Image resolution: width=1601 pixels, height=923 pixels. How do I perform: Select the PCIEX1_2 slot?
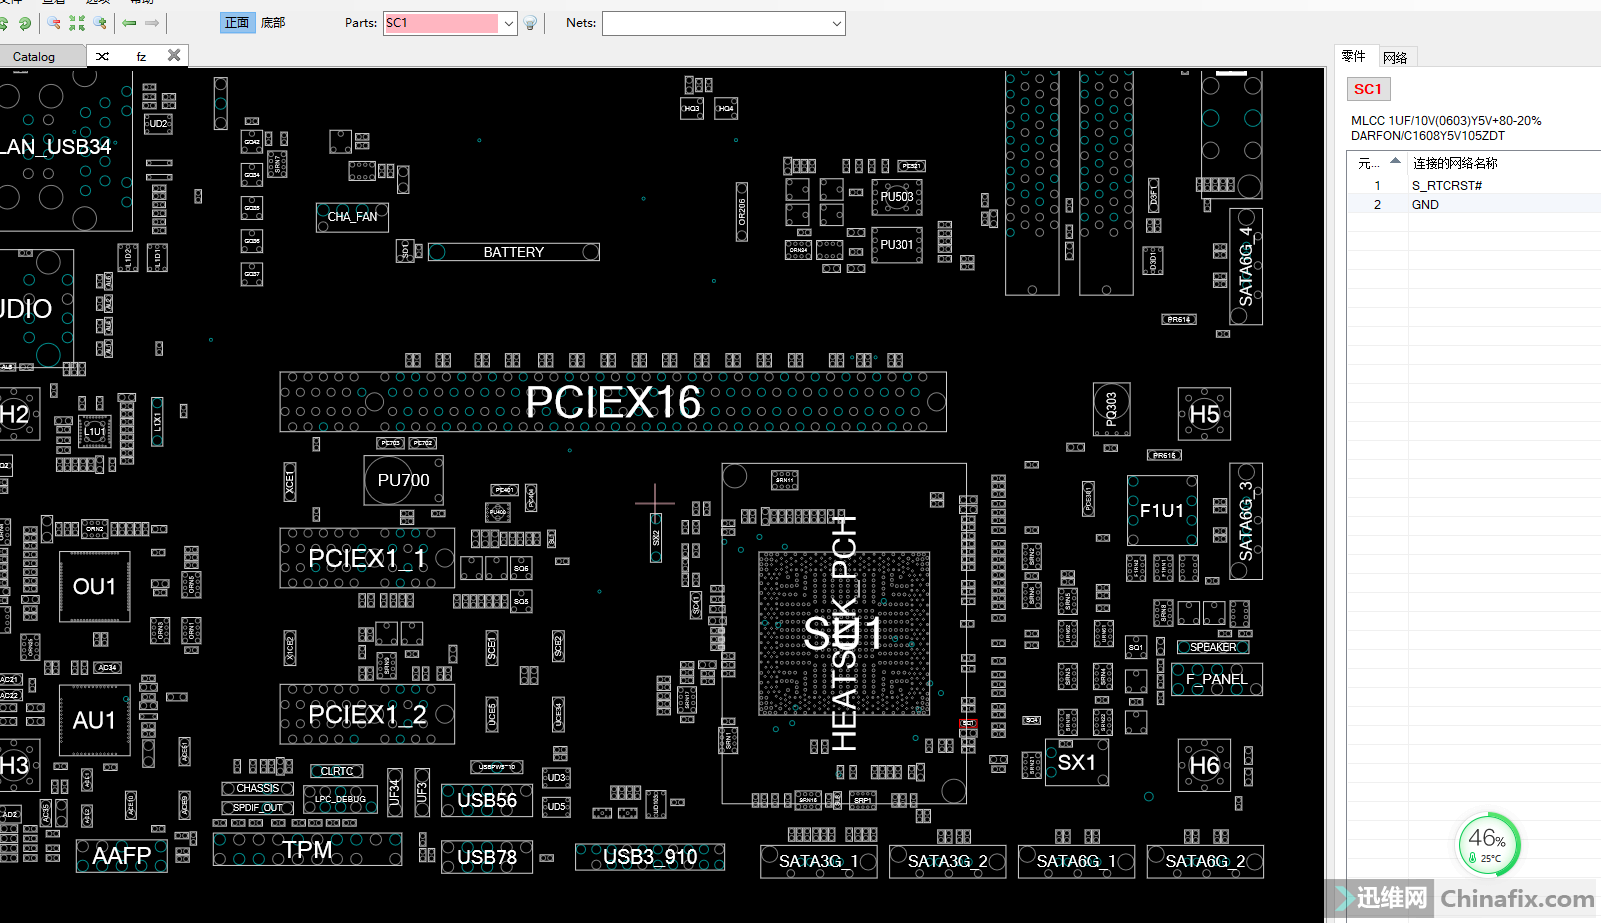tap(367, 714)
